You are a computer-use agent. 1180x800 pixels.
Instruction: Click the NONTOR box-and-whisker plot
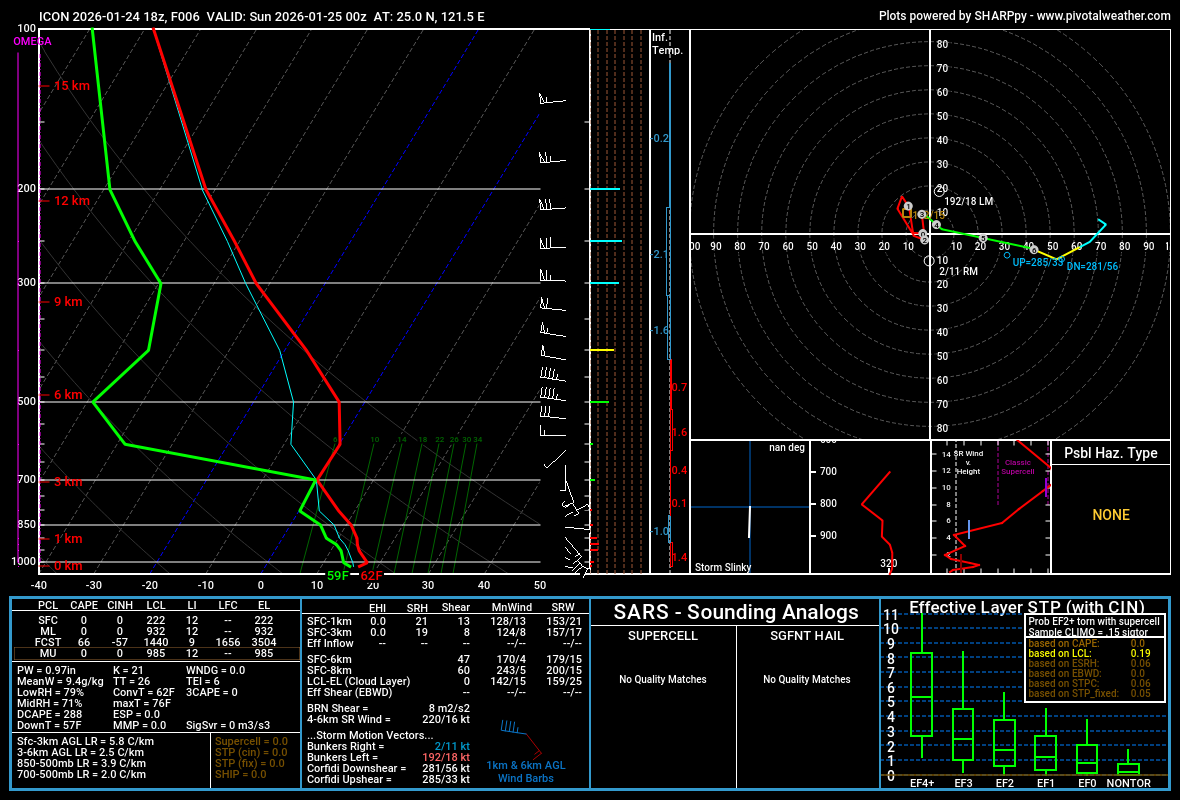(x=1128, y=763)
